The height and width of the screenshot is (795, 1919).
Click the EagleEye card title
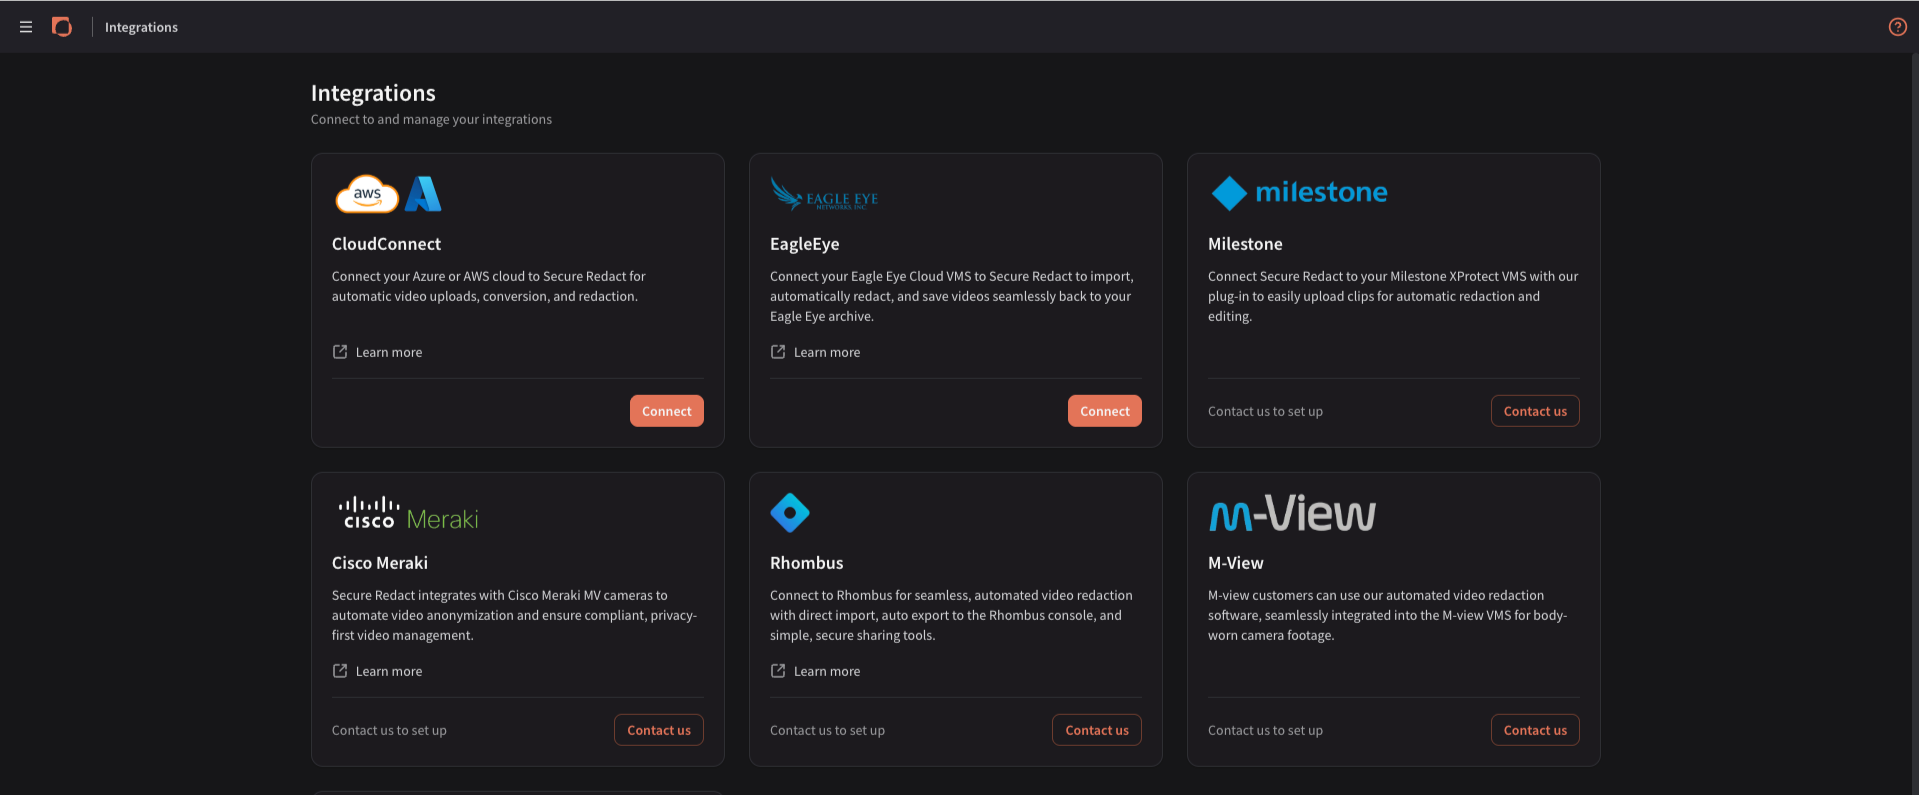click(x=805, y=244)
